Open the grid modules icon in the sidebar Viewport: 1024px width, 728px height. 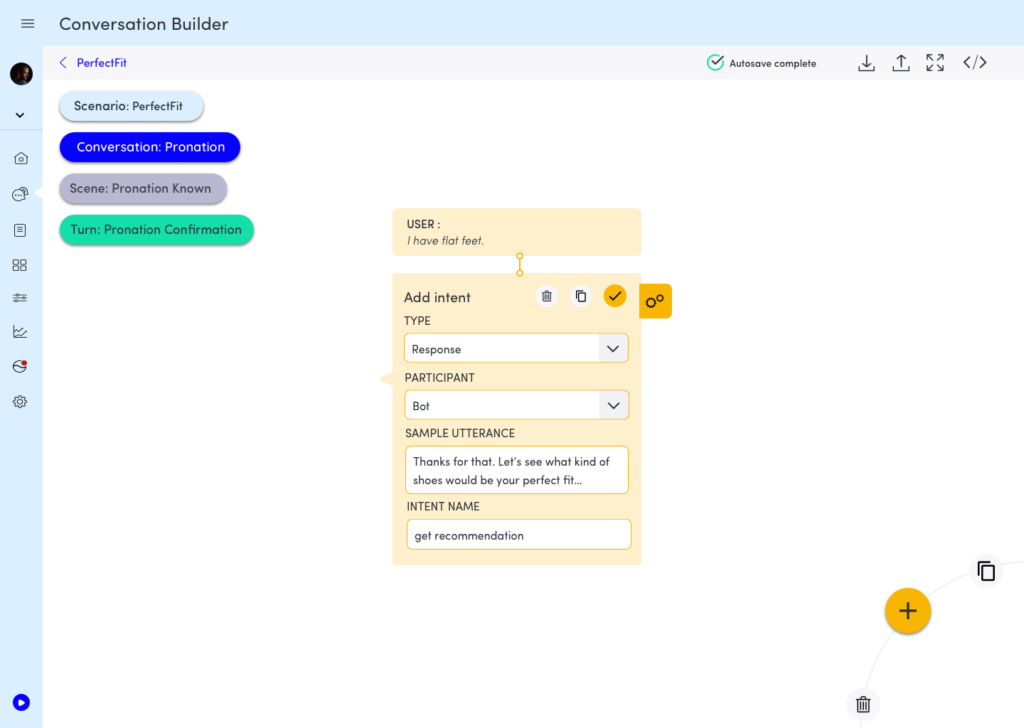[20, 265]
